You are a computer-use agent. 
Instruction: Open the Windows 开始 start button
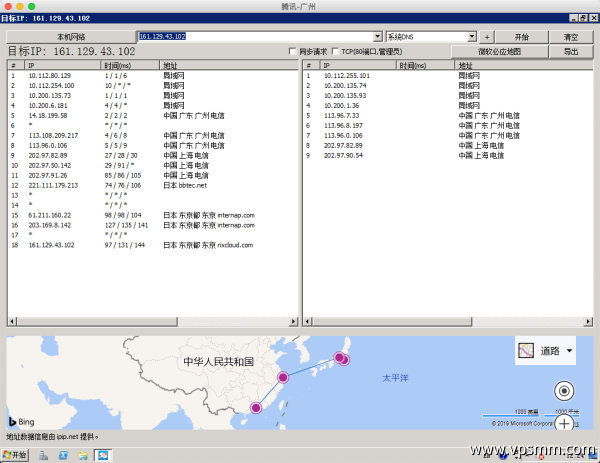(x=15, y=455)
